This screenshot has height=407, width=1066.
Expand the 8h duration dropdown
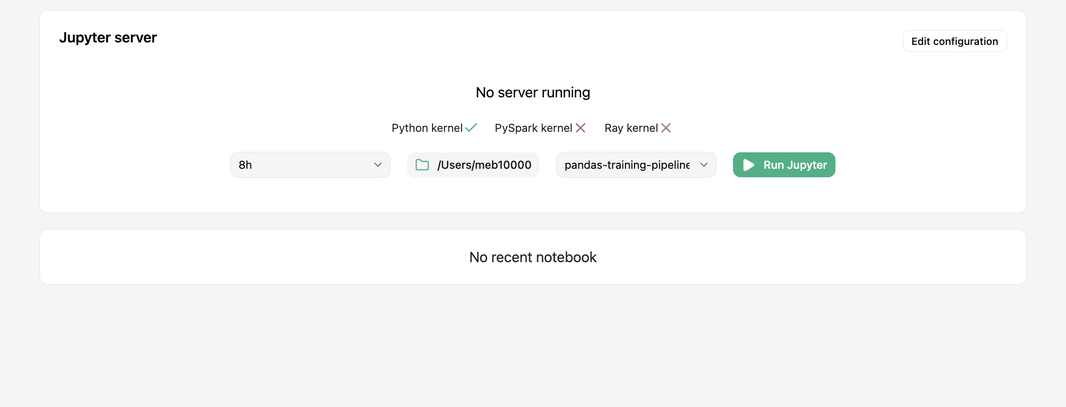coord(310,164)
